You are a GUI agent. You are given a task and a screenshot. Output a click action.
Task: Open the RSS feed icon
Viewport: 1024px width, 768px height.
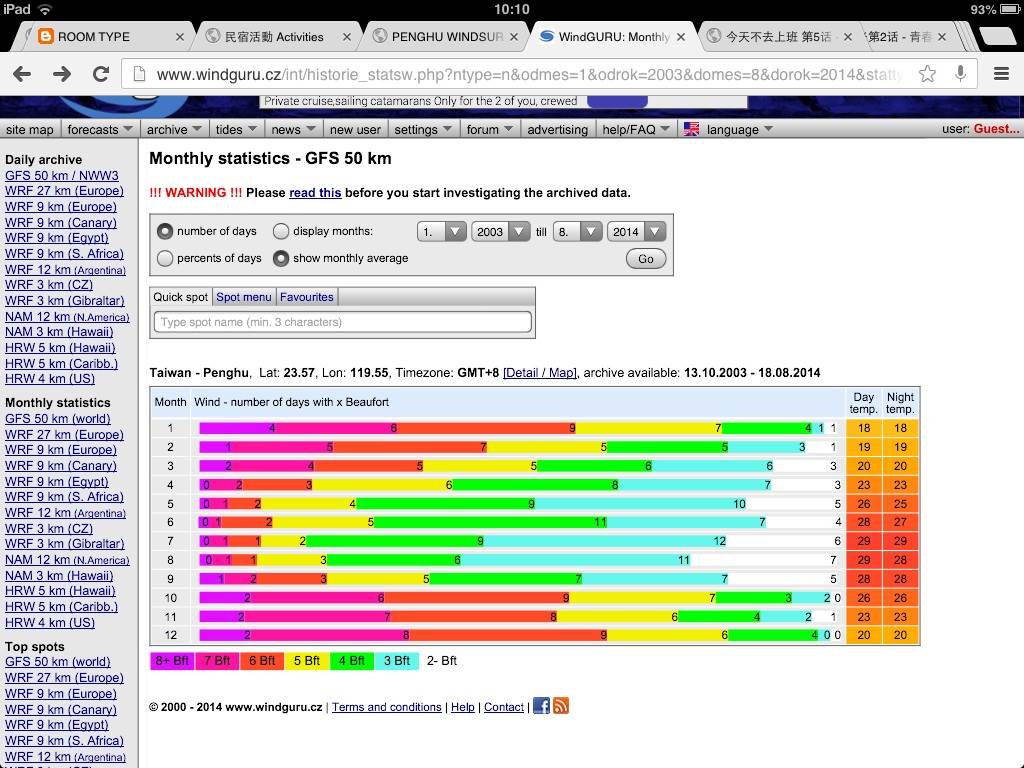[561, 706]
